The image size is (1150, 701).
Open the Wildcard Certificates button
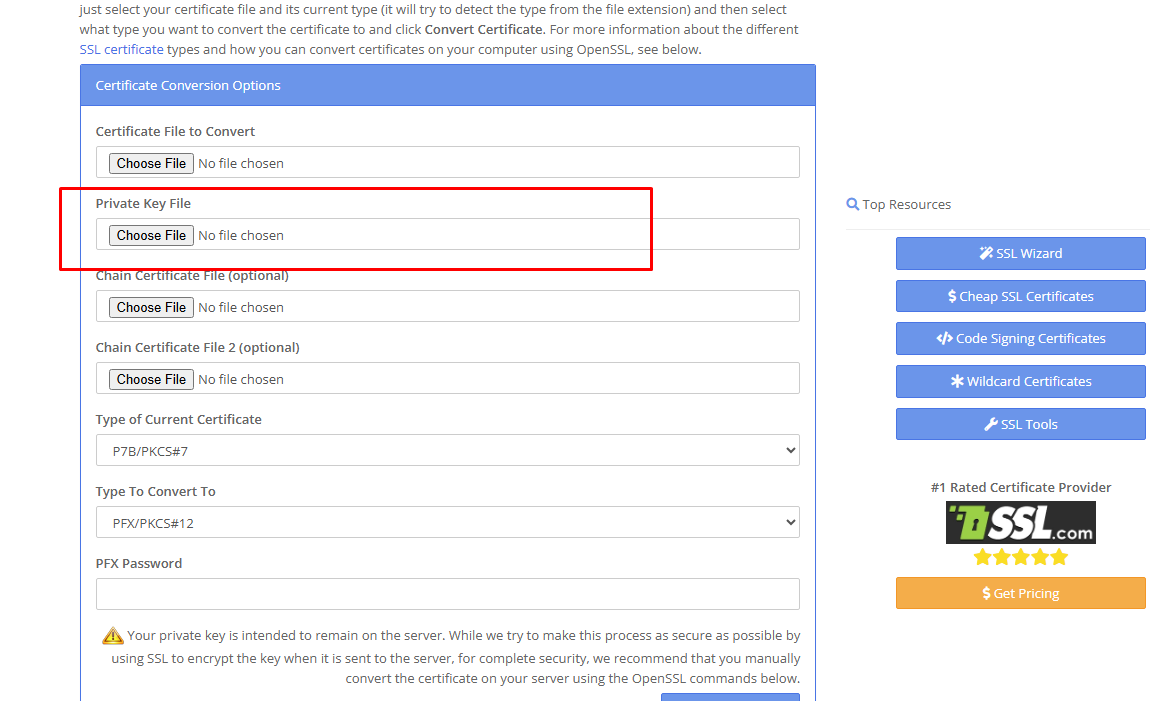(x=1020, y=381)
